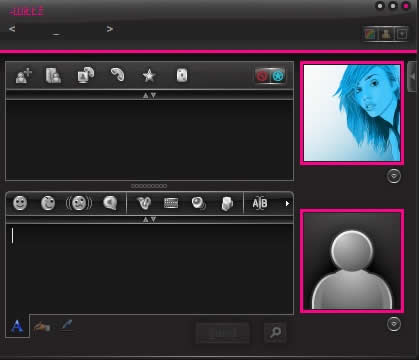419x360 pixels.
Task: Go to previous conversation with left chevron
Action: click(12, 29)
